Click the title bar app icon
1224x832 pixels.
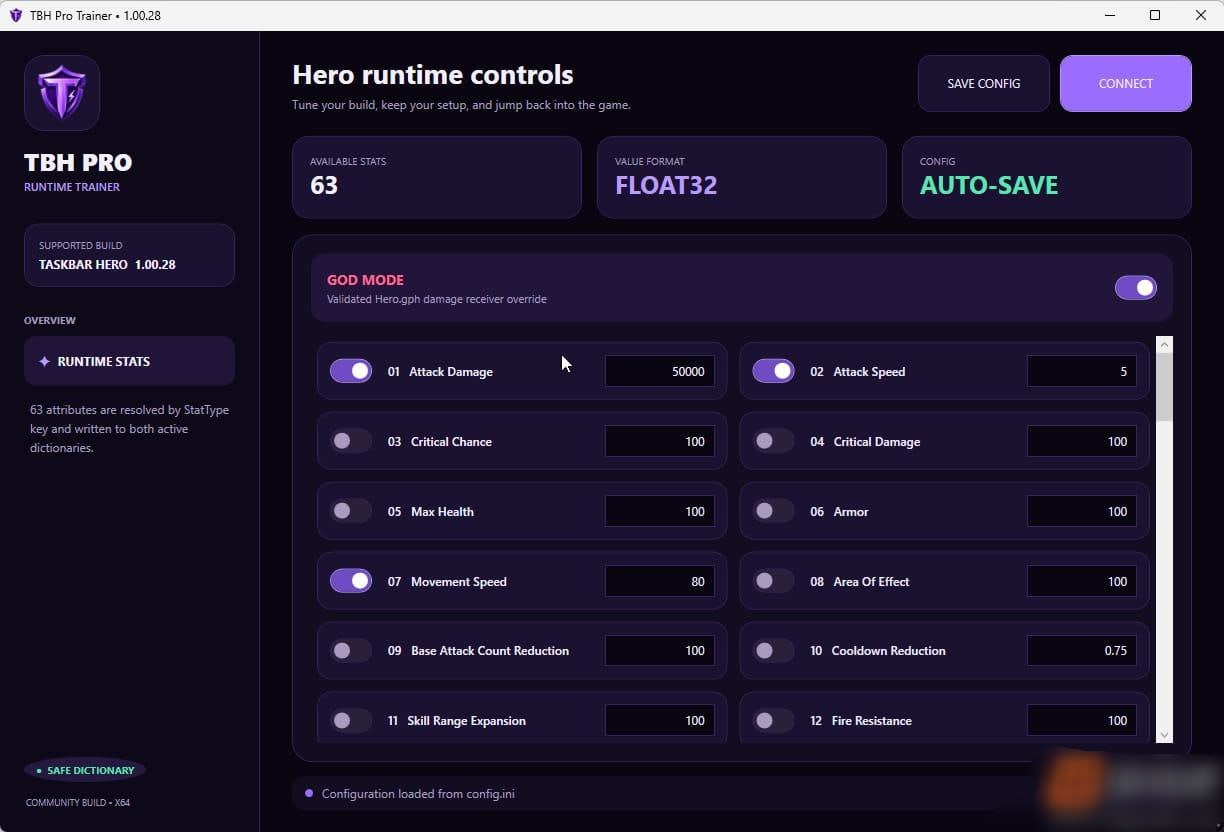pyautogui.click(x=15, y=15)
